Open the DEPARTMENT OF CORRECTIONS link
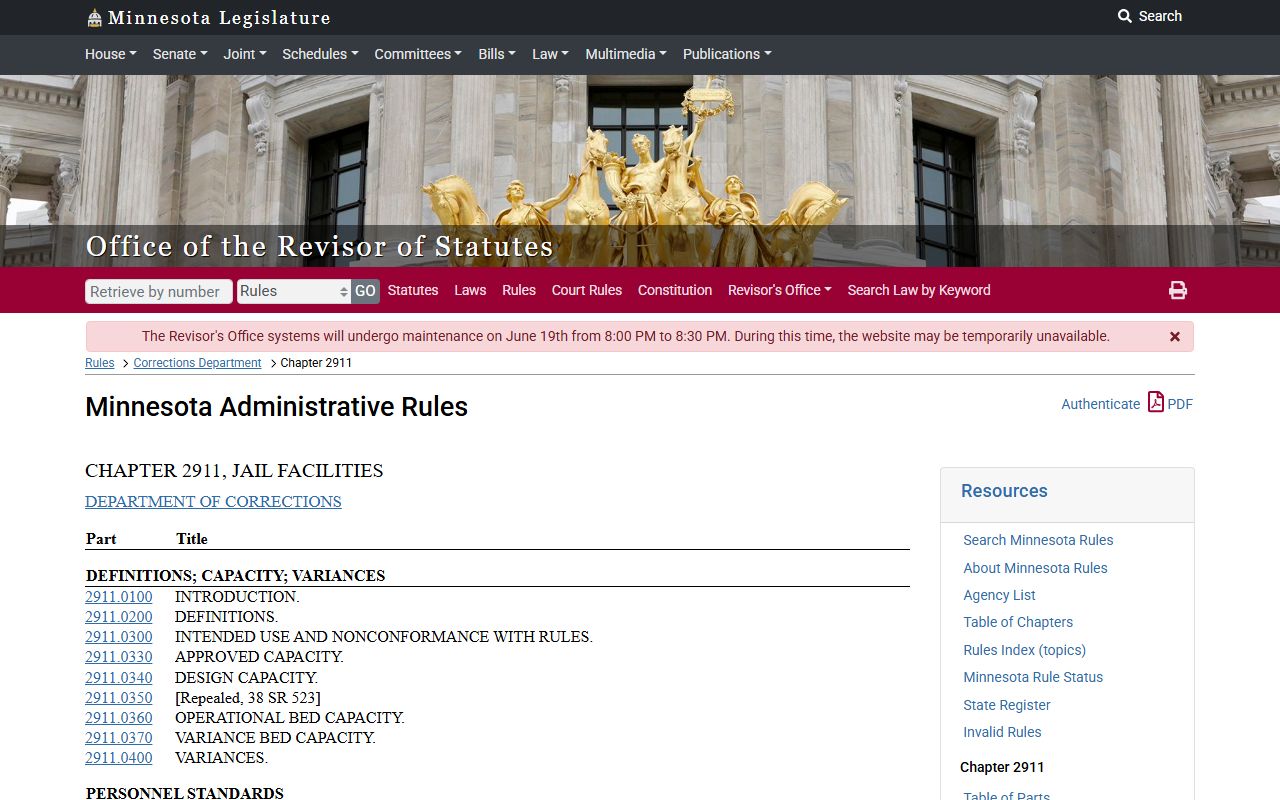Viewport: 1280px width, 800px height. tap(213, 501)
